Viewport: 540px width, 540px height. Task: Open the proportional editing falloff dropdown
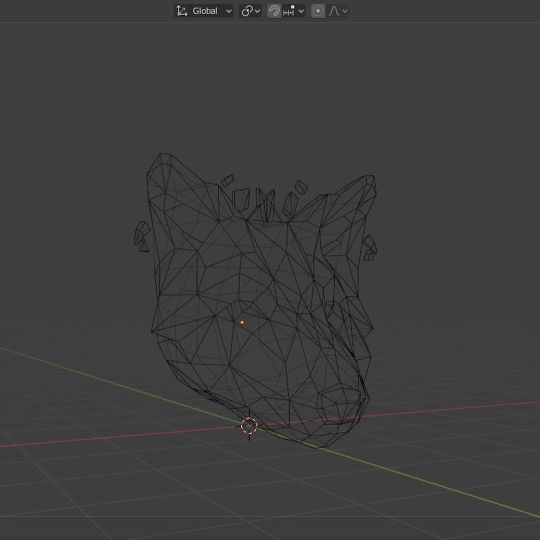338,11
